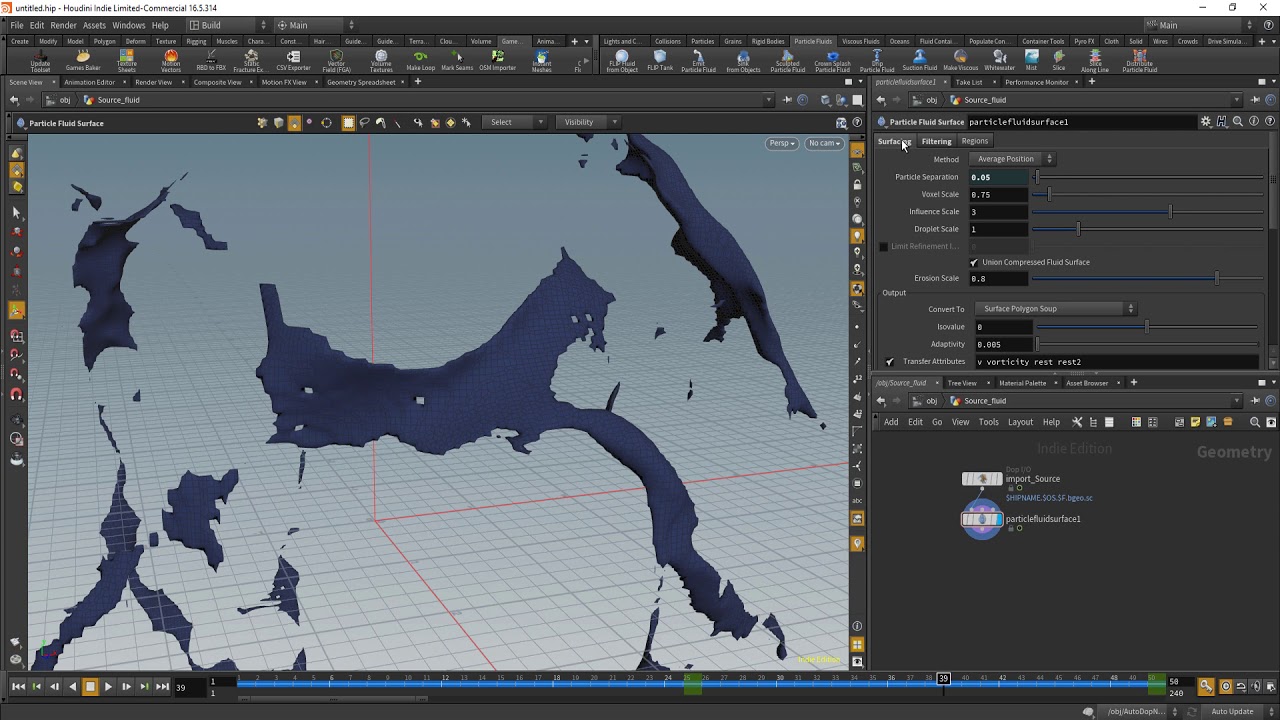This screenshot has width=1280, height=720.
Task: Switch to the Filtering tab
Action: (936, 141)
